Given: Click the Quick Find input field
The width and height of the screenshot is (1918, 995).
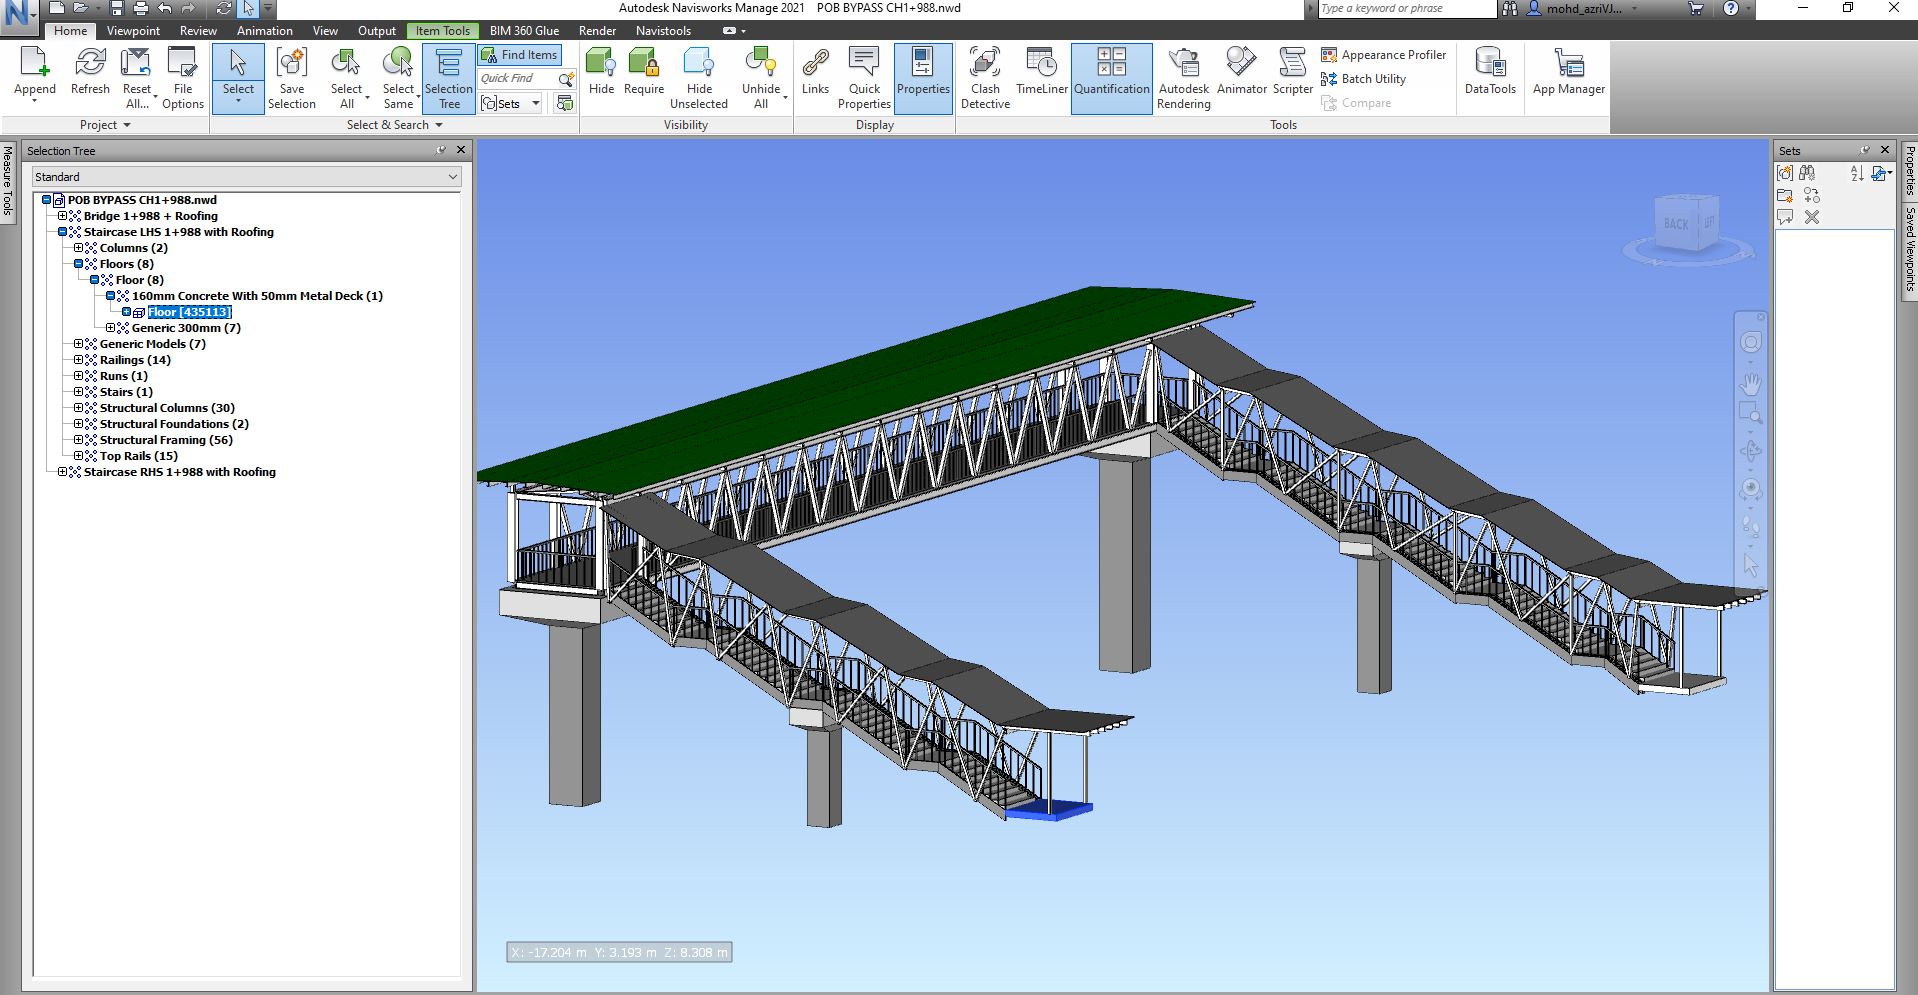Looking at the screenshot, I should [516, 78].
